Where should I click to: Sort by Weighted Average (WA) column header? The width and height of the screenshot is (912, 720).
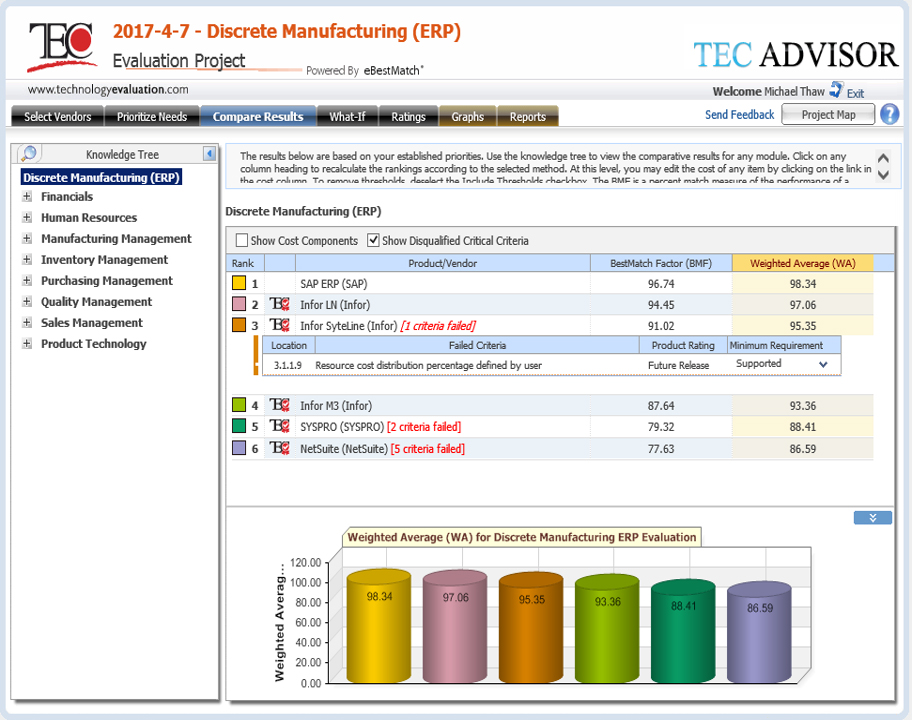click(x=803, y=263)
